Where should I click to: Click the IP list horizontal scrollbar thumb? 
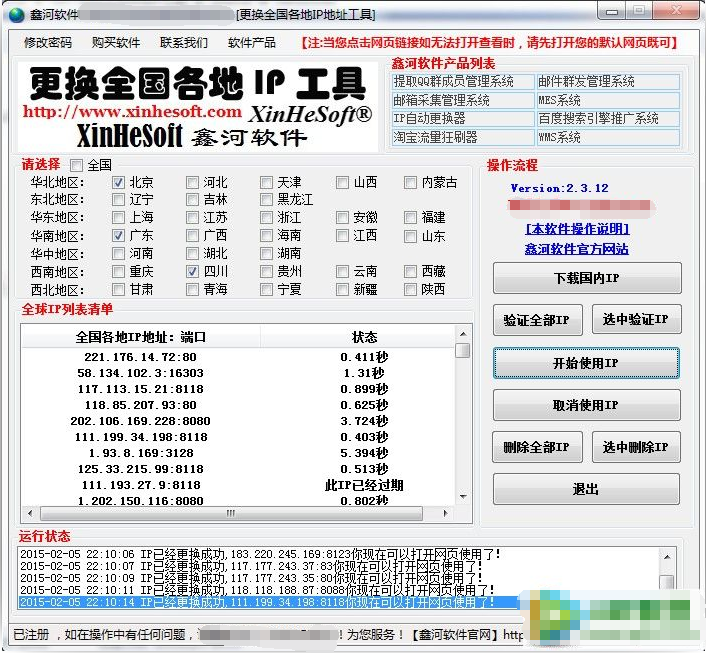click(x=231, y=513)
